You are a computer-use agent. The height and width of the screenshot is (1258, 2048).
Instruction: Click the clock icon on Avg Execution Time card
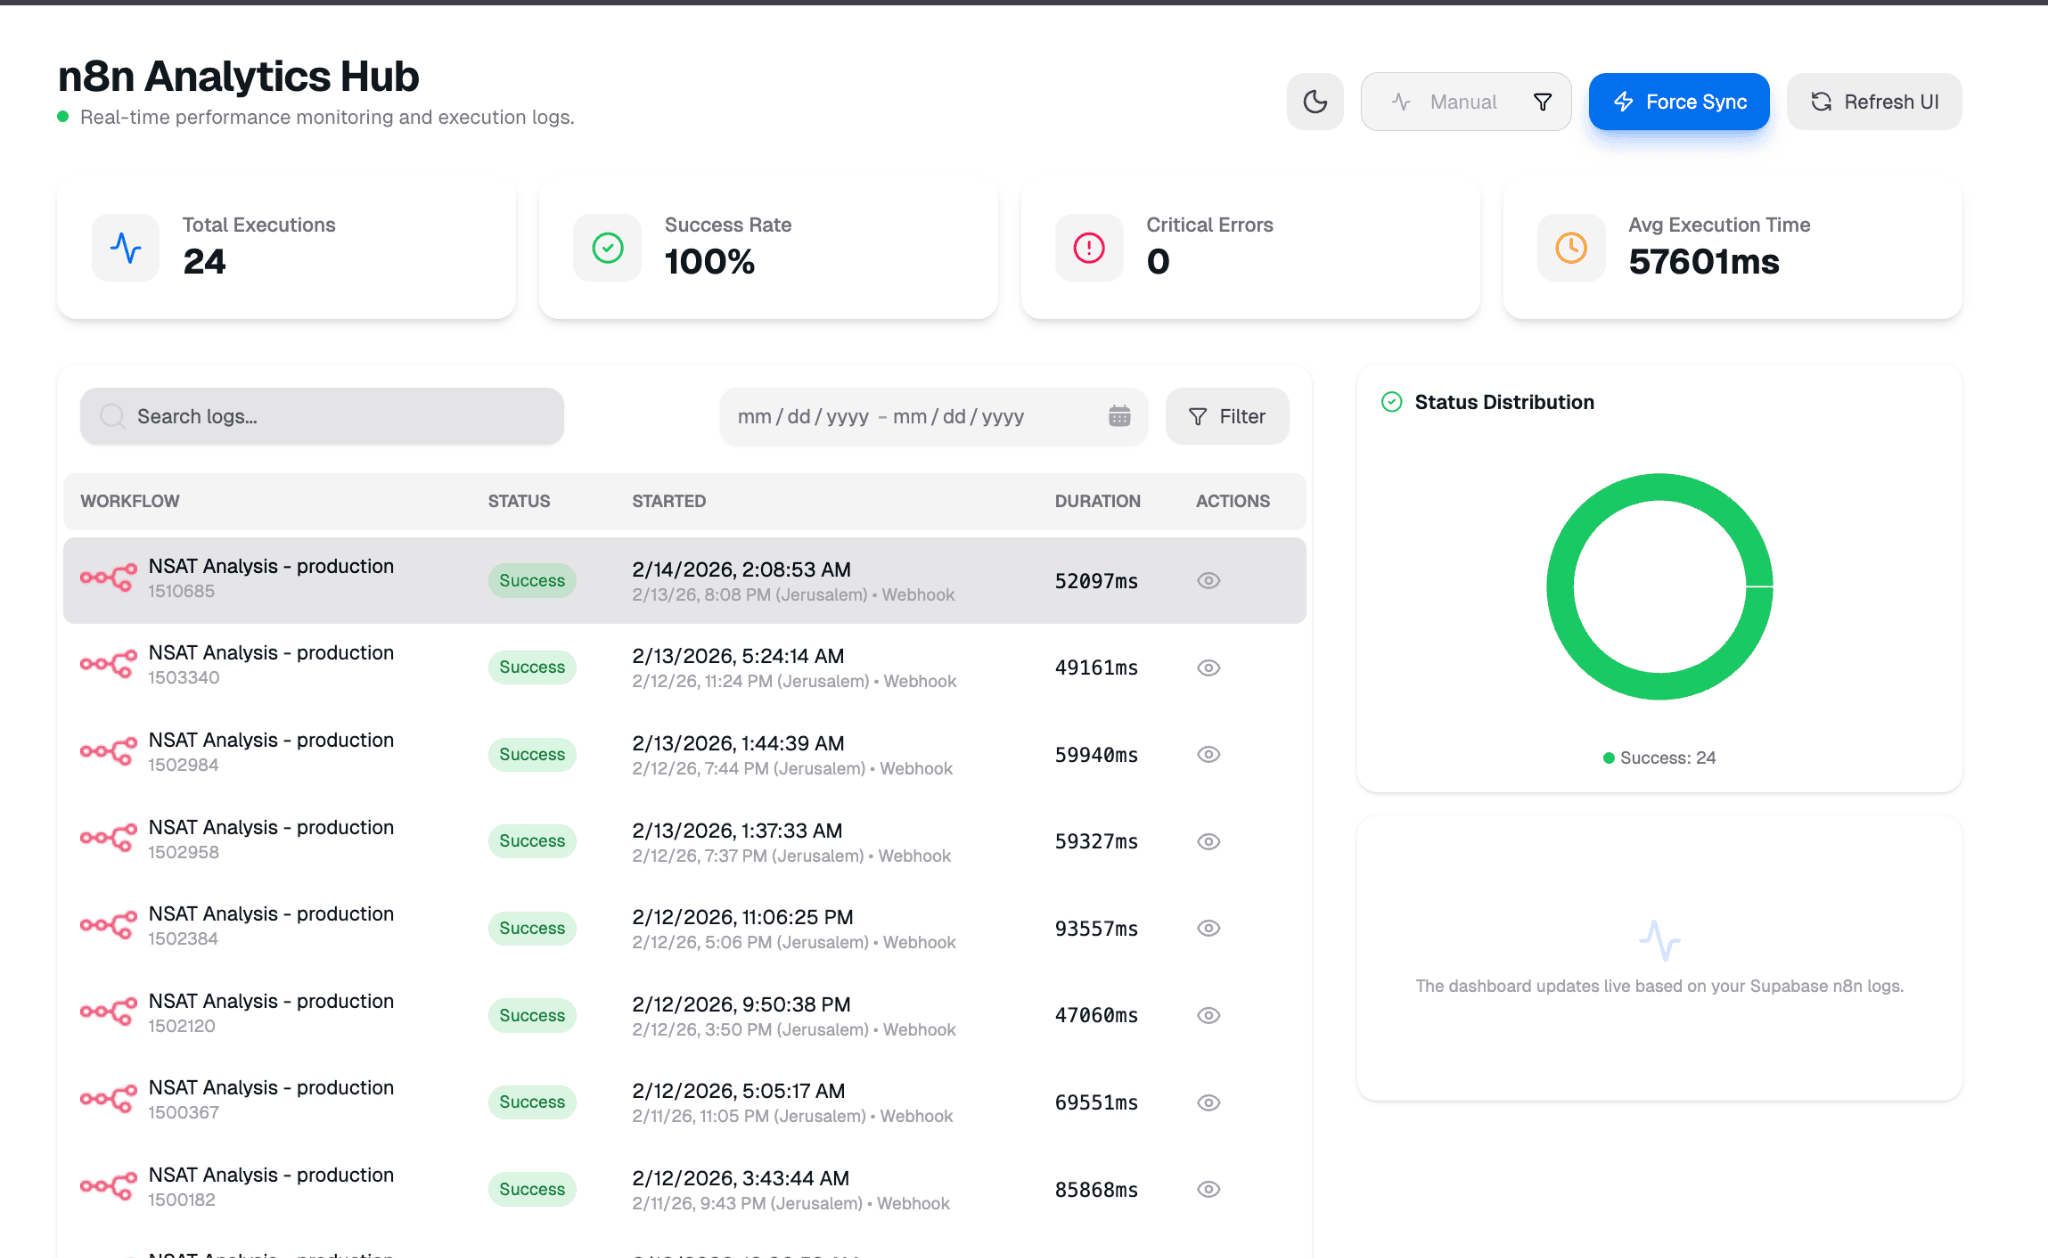point(1570,247)
